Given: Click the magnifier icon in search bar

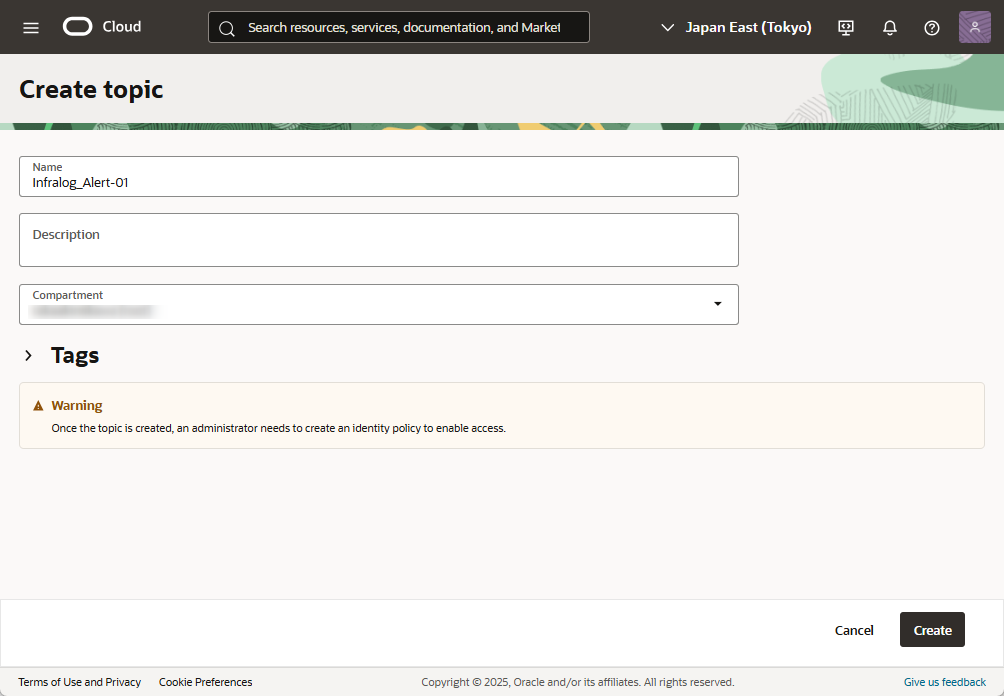Looking at the screenshot, I should [x=227, y=28].
